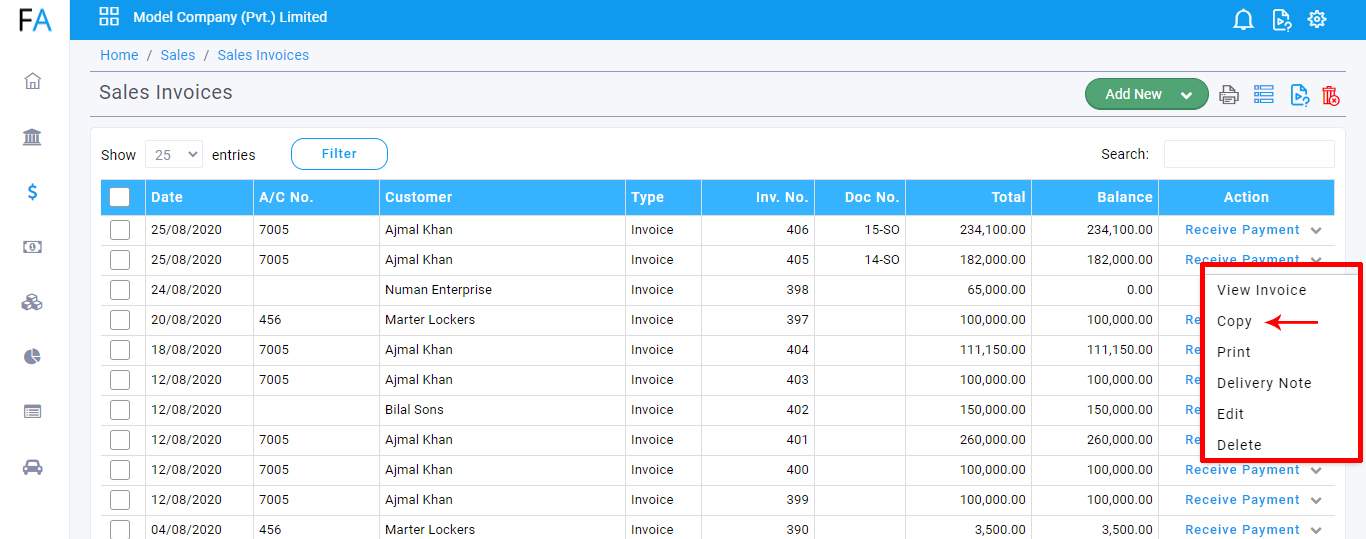Image resolution: width=1366 pixels, height=539 pixels.
Task: Tick the select-all header checkbox
Action: pos(119,197)
